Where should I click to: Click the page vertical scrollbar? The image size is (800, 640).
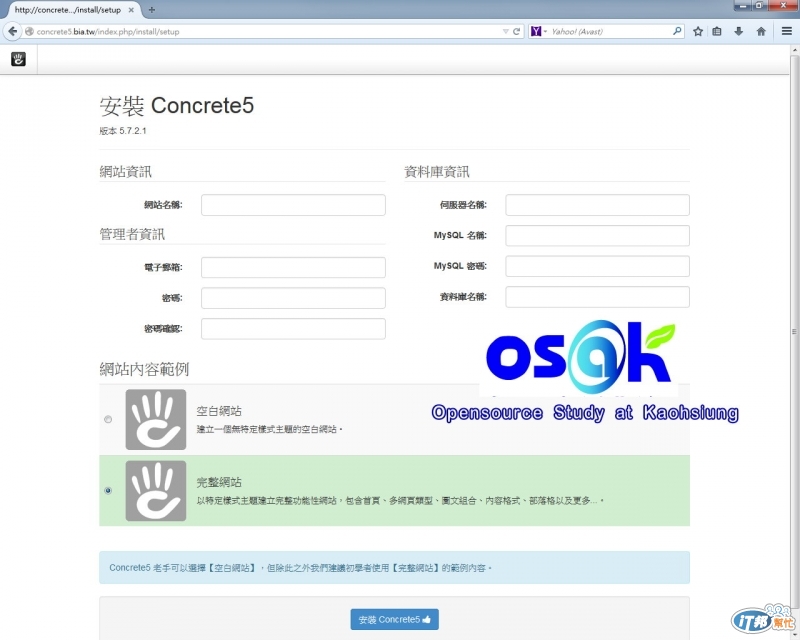pos(794,332)
